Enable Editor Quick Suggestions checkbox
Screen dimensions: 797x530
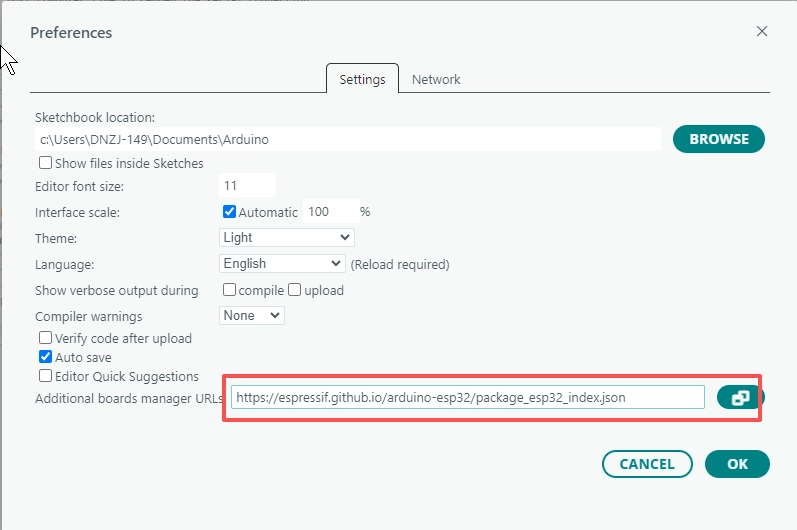[x=45, y=376]
